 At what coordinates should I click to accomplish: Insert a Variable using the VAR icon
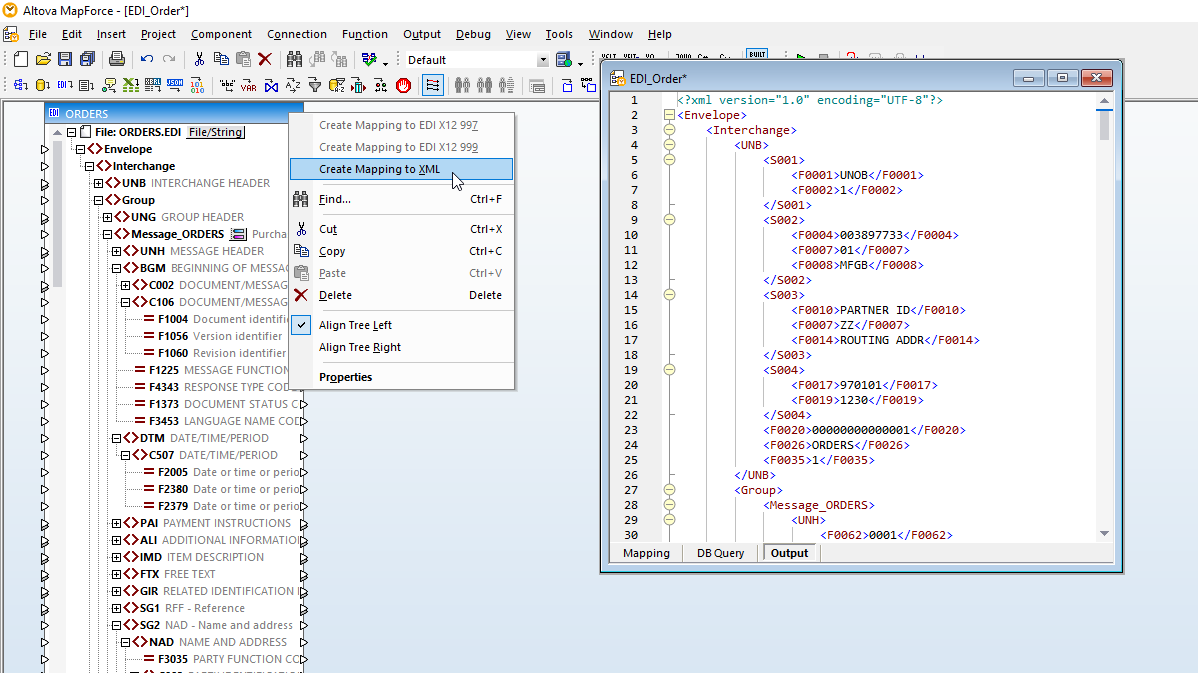pyautogui.click(x=248, y=86)
